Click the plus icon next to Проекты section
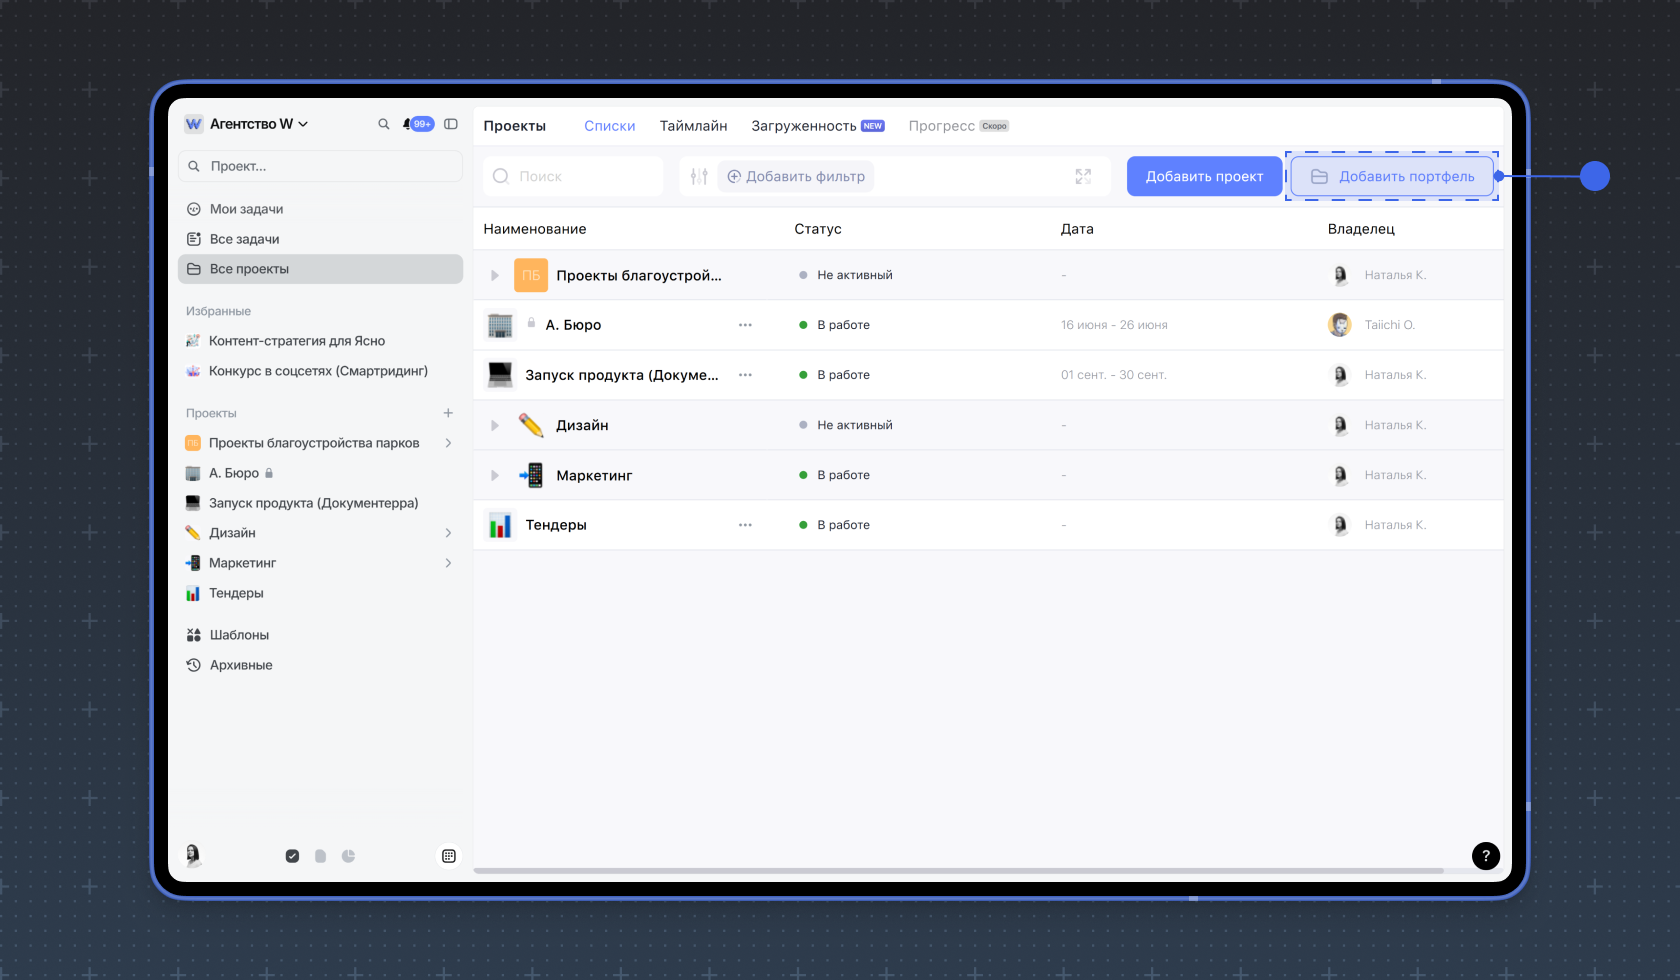1680x980 pixels. point(448,413)
